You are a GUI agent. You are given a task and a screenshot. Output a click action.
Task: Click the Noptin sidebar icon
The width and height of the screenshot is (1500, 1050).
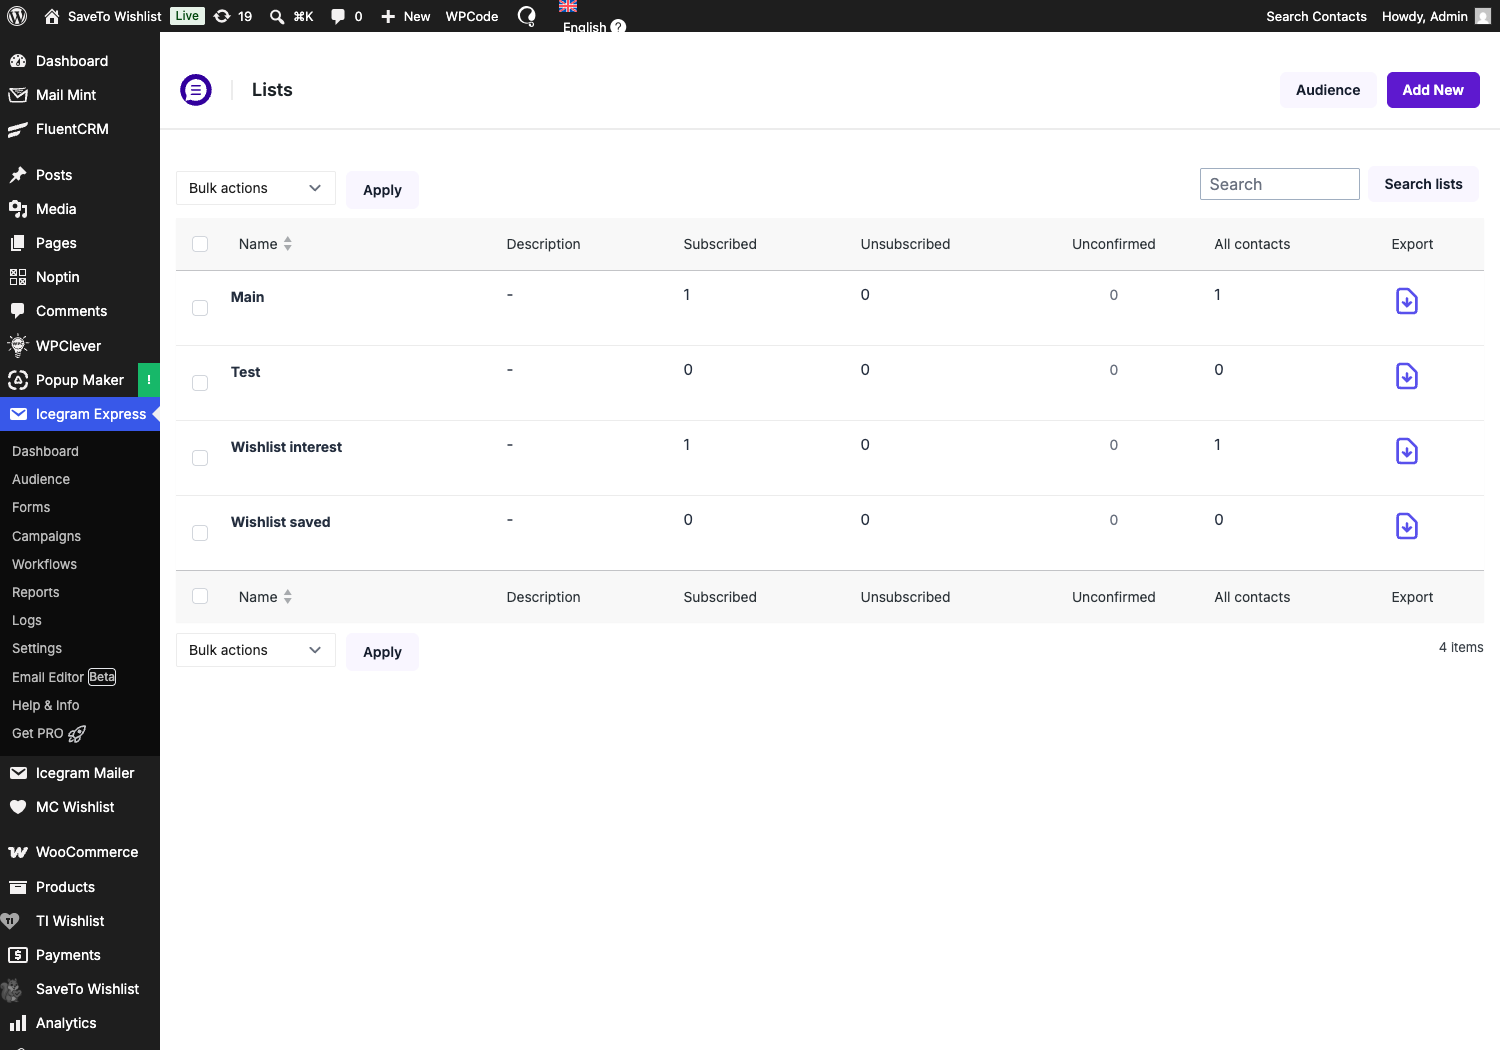click(x=18, y=277)
